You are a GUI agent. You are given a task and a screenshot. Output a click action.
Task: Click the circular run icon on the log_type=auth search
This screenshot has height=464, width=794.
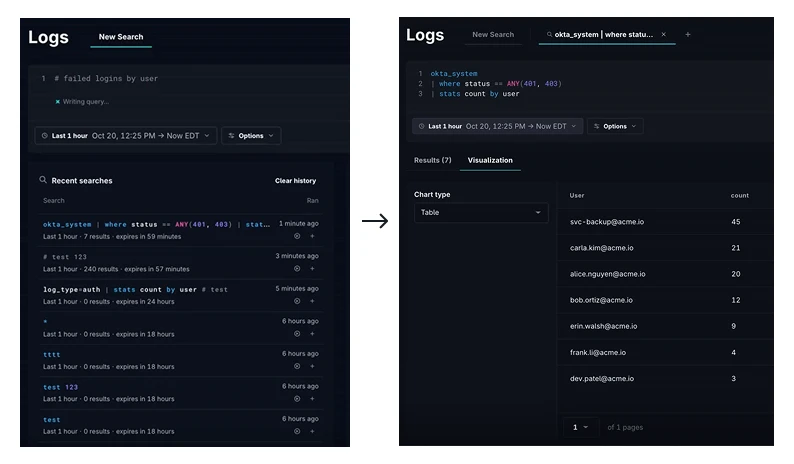point(297,301)
